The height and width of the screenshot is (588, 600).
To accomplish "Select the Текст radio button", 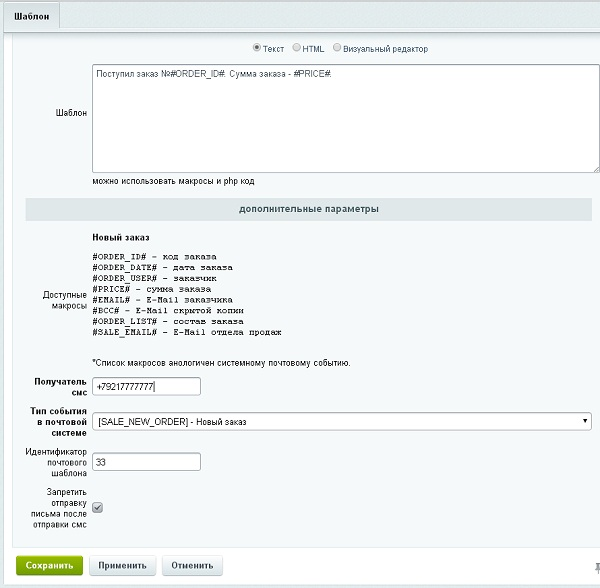I will point(257,47).
